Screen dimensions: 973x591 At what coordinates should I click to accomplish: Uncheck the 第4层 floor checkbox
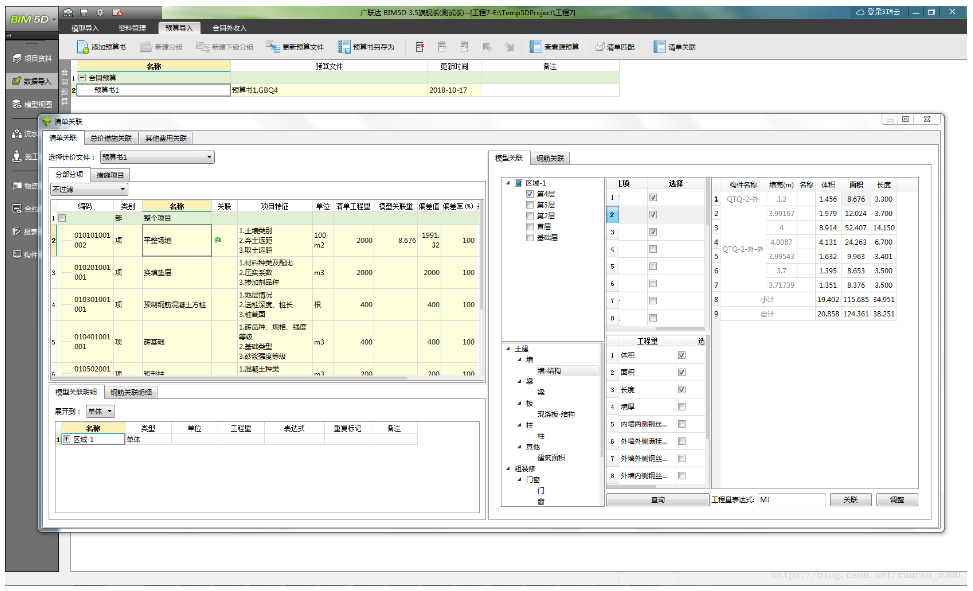[x=529, y=194]
